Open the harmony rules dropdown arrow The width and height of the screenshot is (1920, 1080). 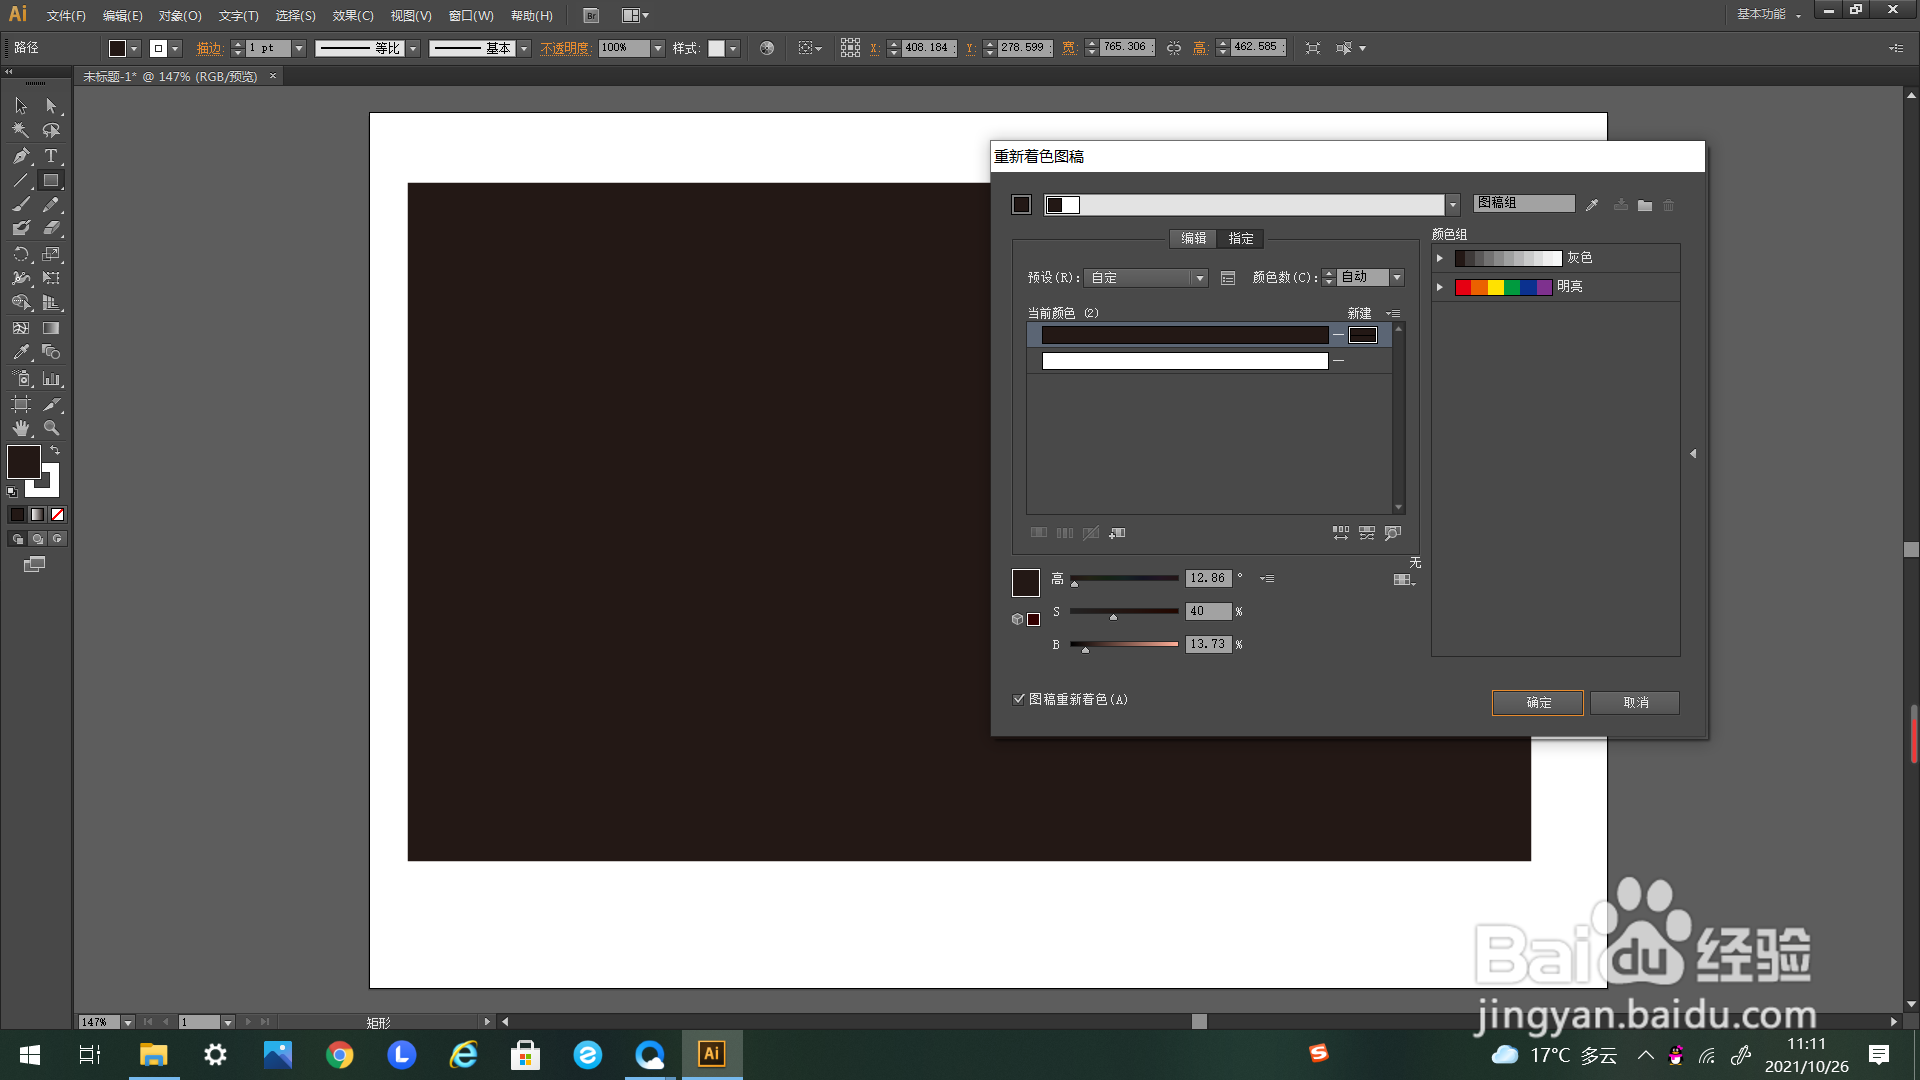pyautogui.click(x=1452, y=205)
